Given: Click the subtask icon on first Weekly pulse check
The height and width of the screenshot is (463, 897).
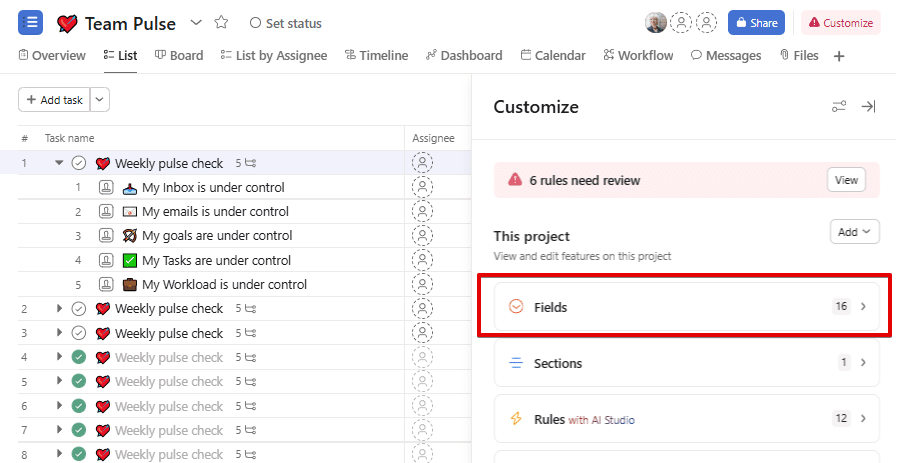Looking at the screenshot, I should pos(250,163).
